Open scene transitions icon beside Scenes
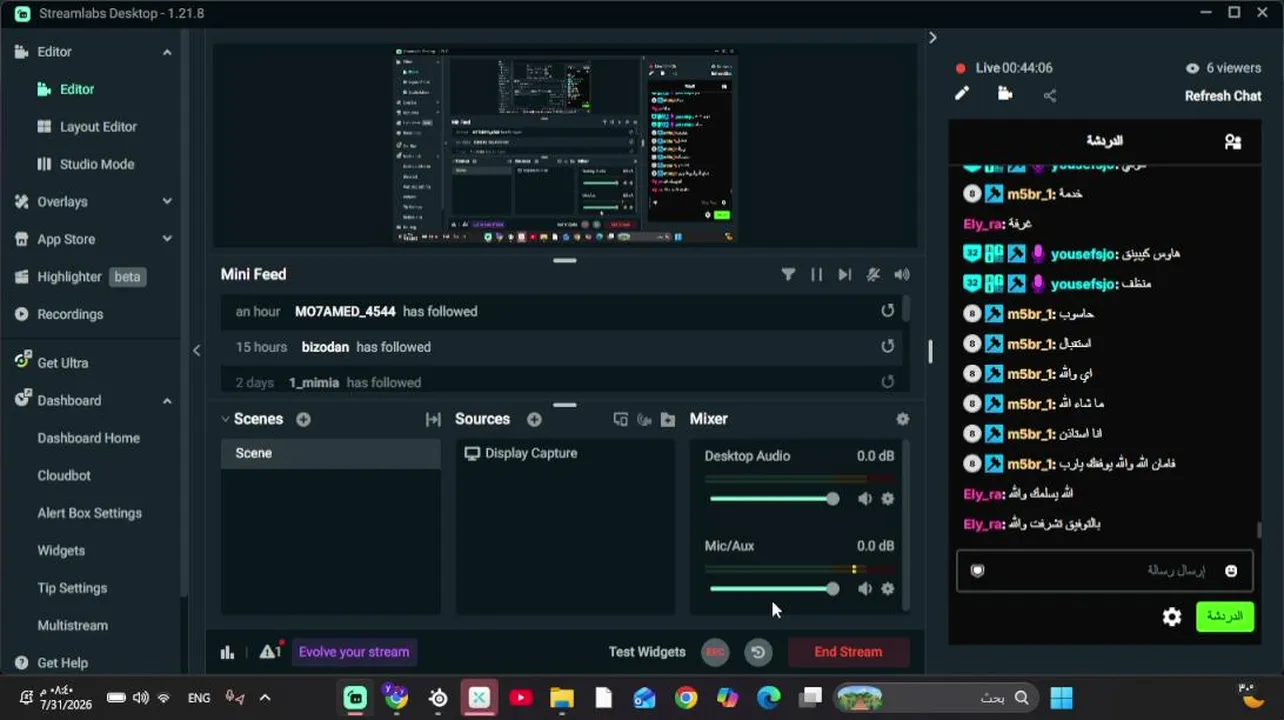This screenshot has height=720, width=1284. point(433,419)
